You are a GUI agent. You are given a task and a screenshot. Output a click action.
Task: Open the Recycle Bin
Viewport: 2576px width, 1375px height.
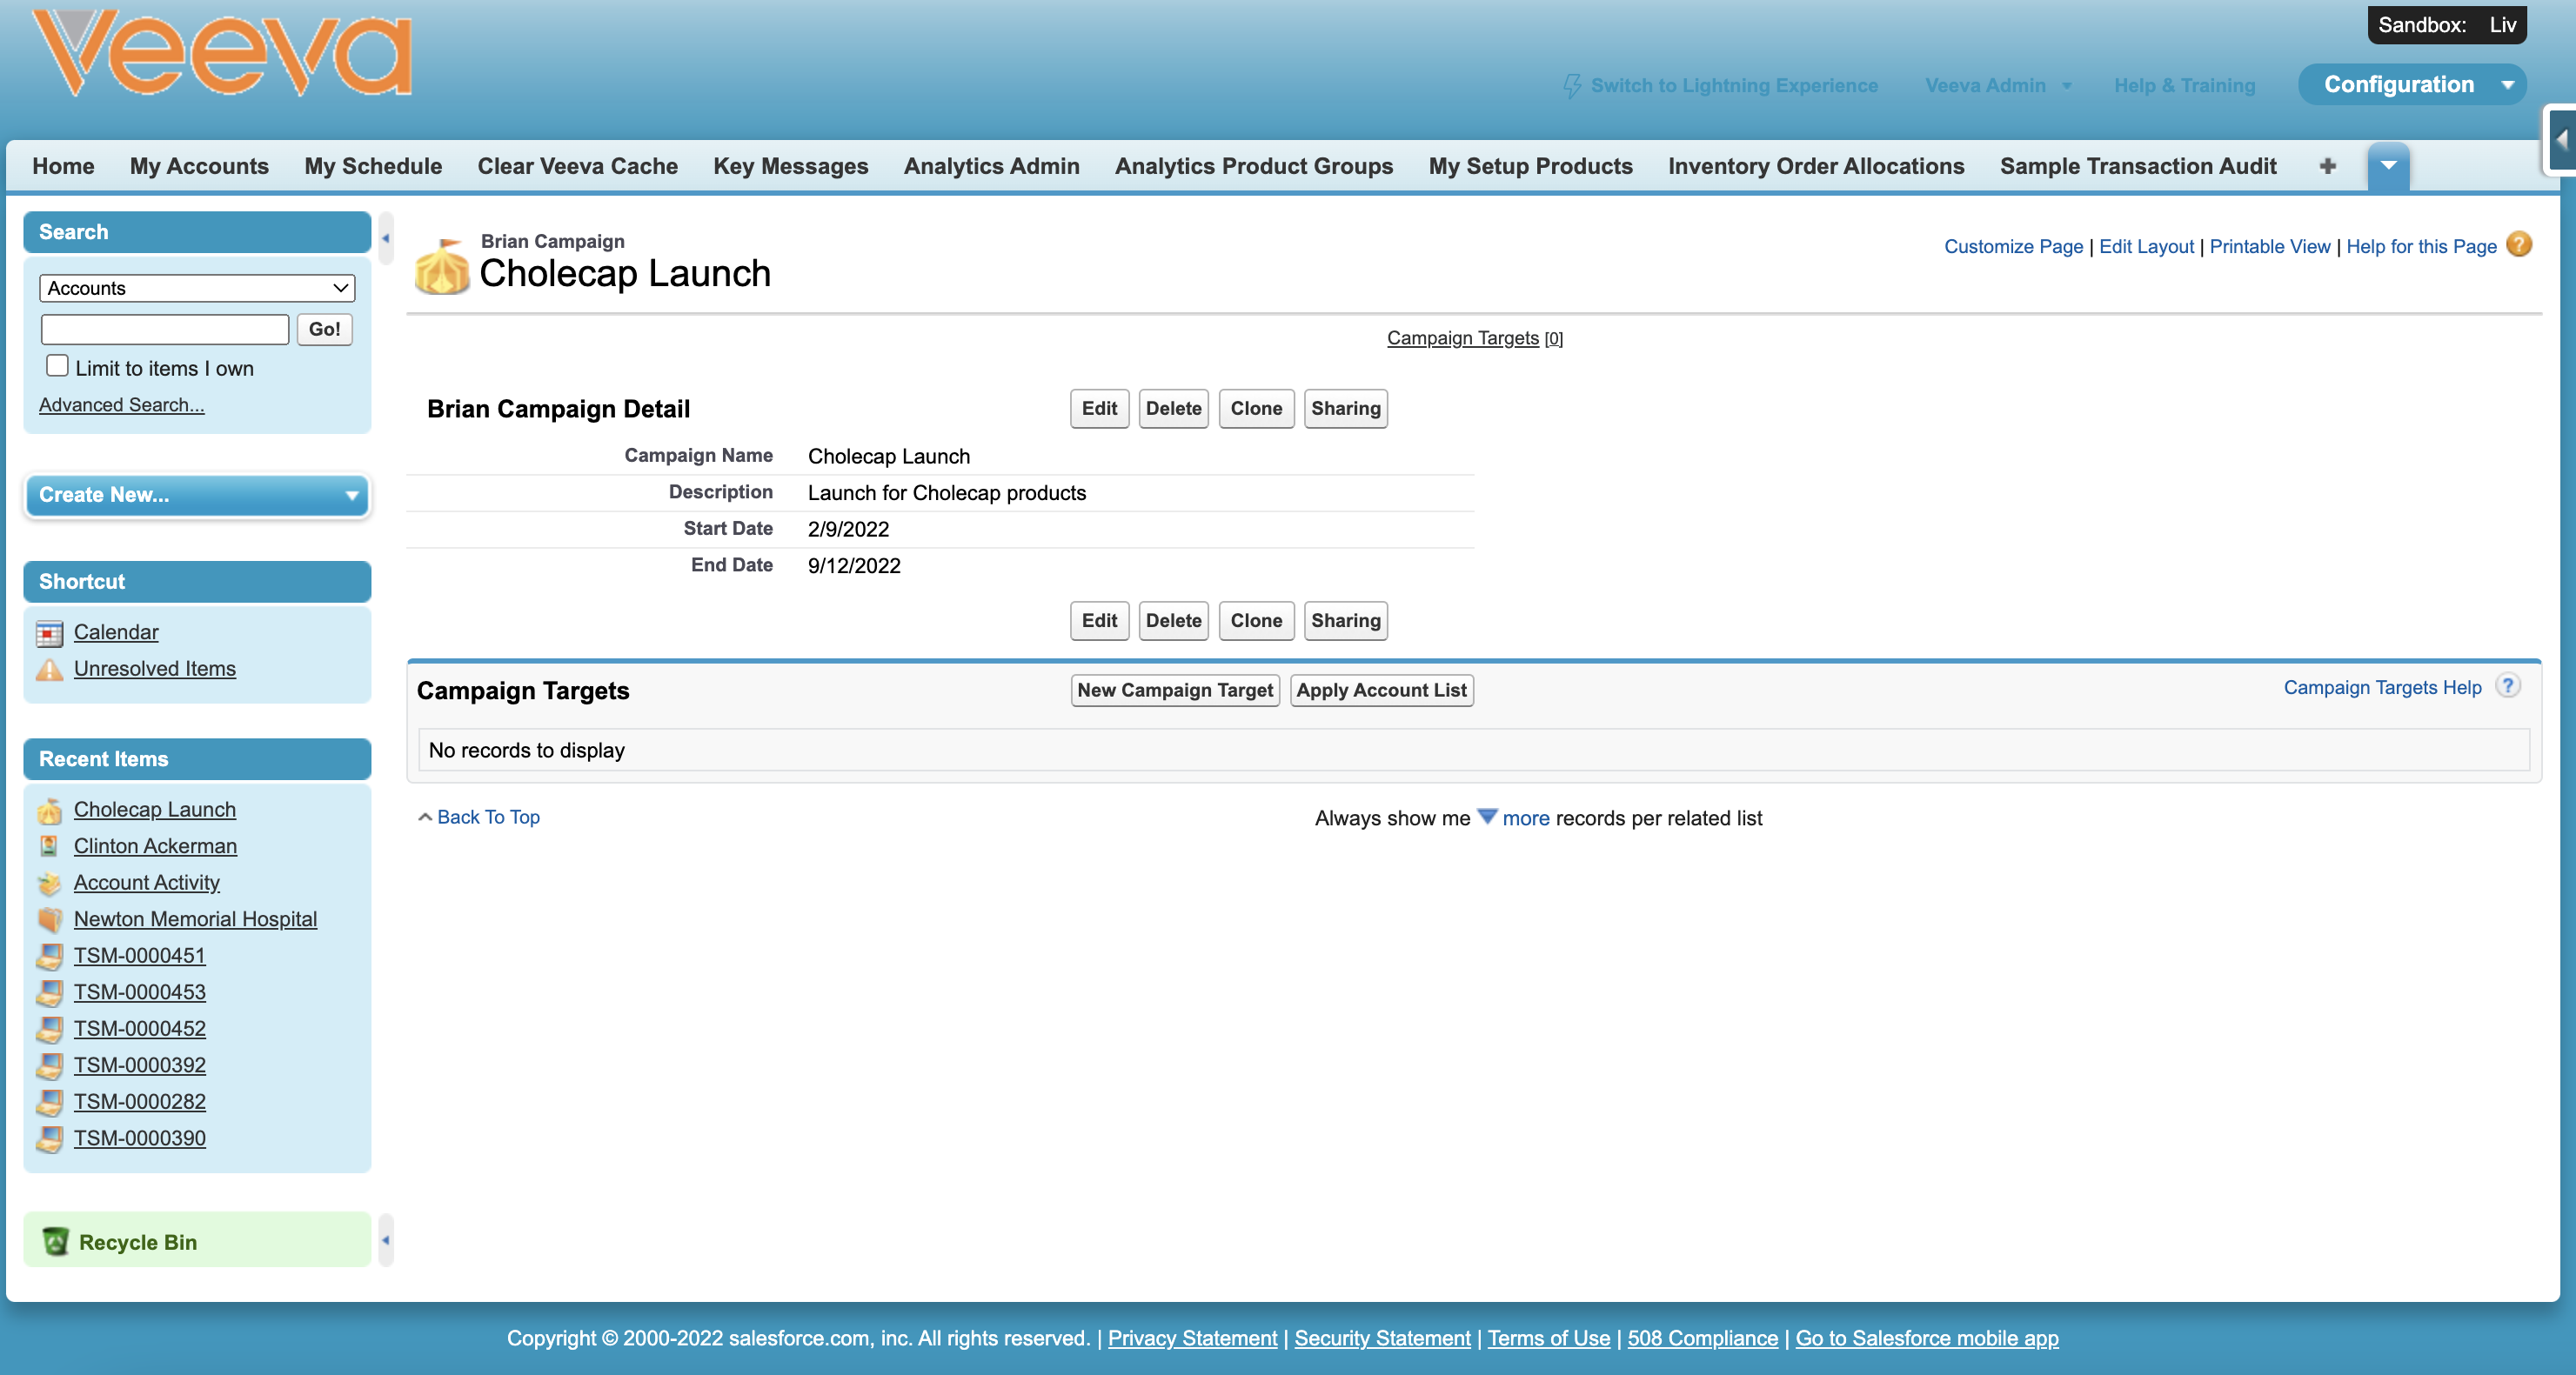tap(137, 1241)
